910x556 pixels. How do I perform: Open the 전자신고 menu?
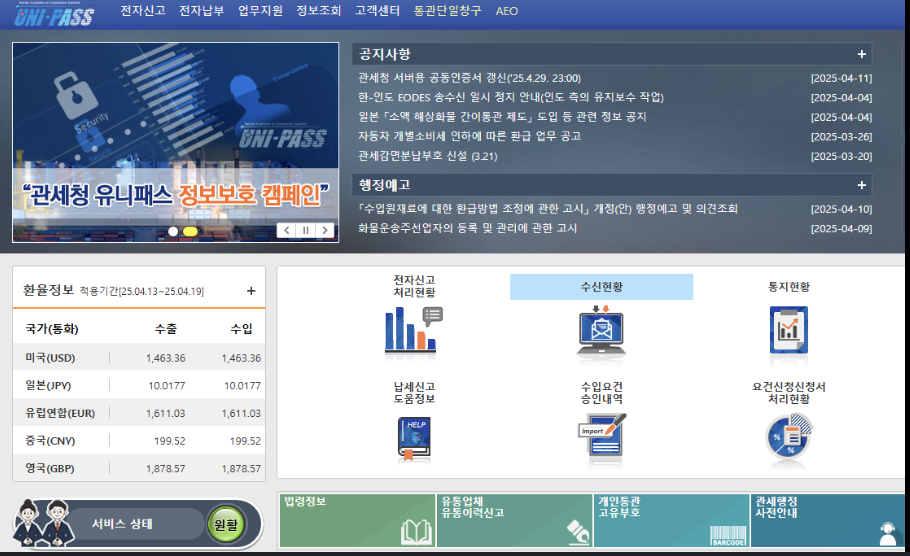(x=143, y=10)
